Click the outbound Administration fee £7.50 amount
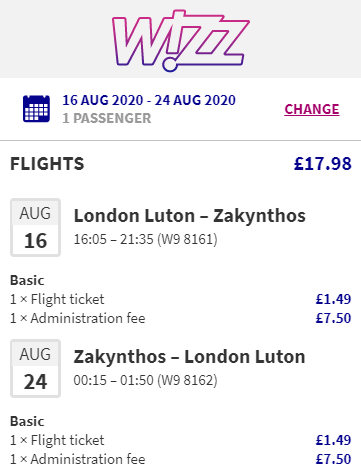Screen dimensions: 361x475 click(x=333, y=318)
